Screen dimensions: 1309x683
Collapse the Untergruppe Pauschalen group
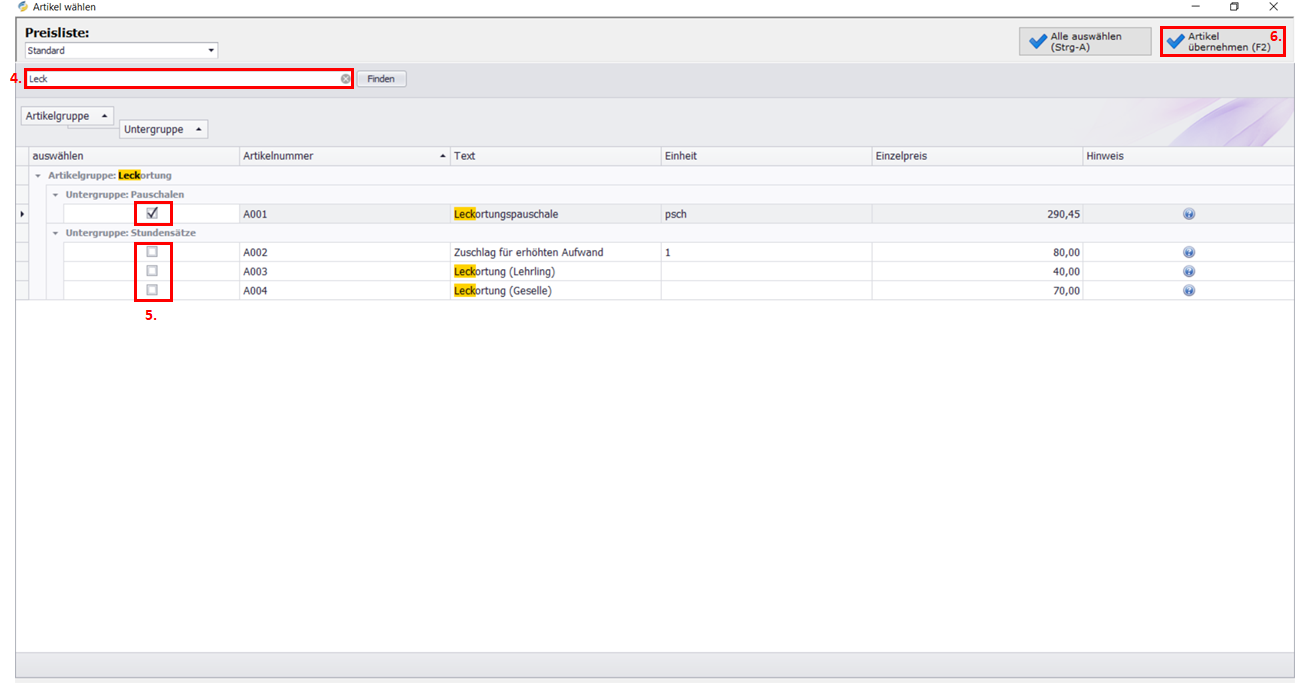56,195
